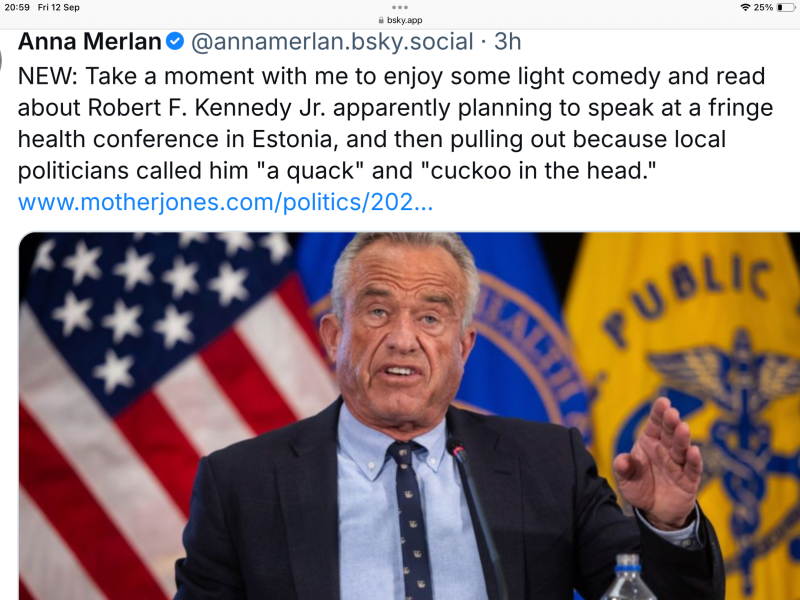
Task: Open the post via the 3h timestamp
Action: click(508, 42)
